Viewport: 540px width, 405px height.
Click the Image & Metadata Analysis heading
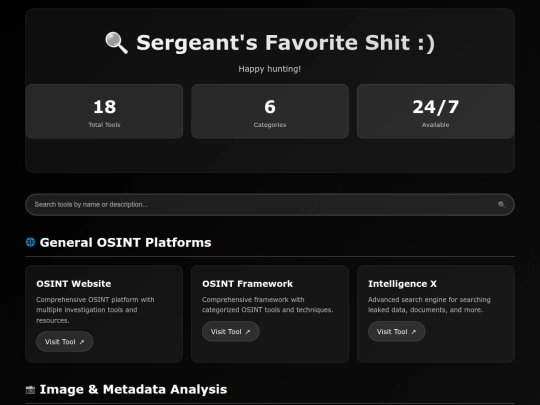pyautogui.click(x=133, y=390)
